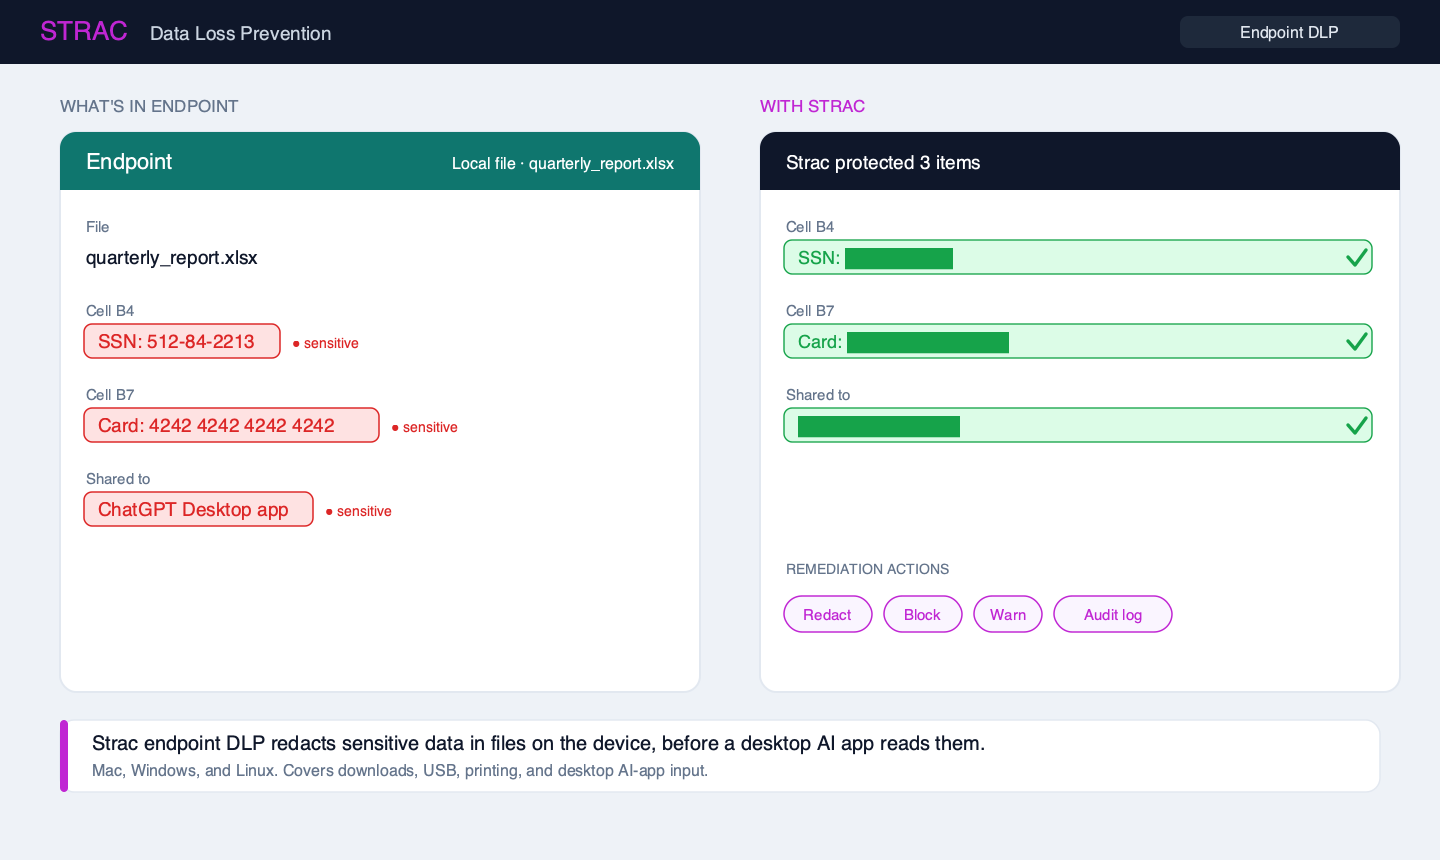Select the SSN: 512-84-2213 field
The image size is (1440, 860).
(182, 341)
